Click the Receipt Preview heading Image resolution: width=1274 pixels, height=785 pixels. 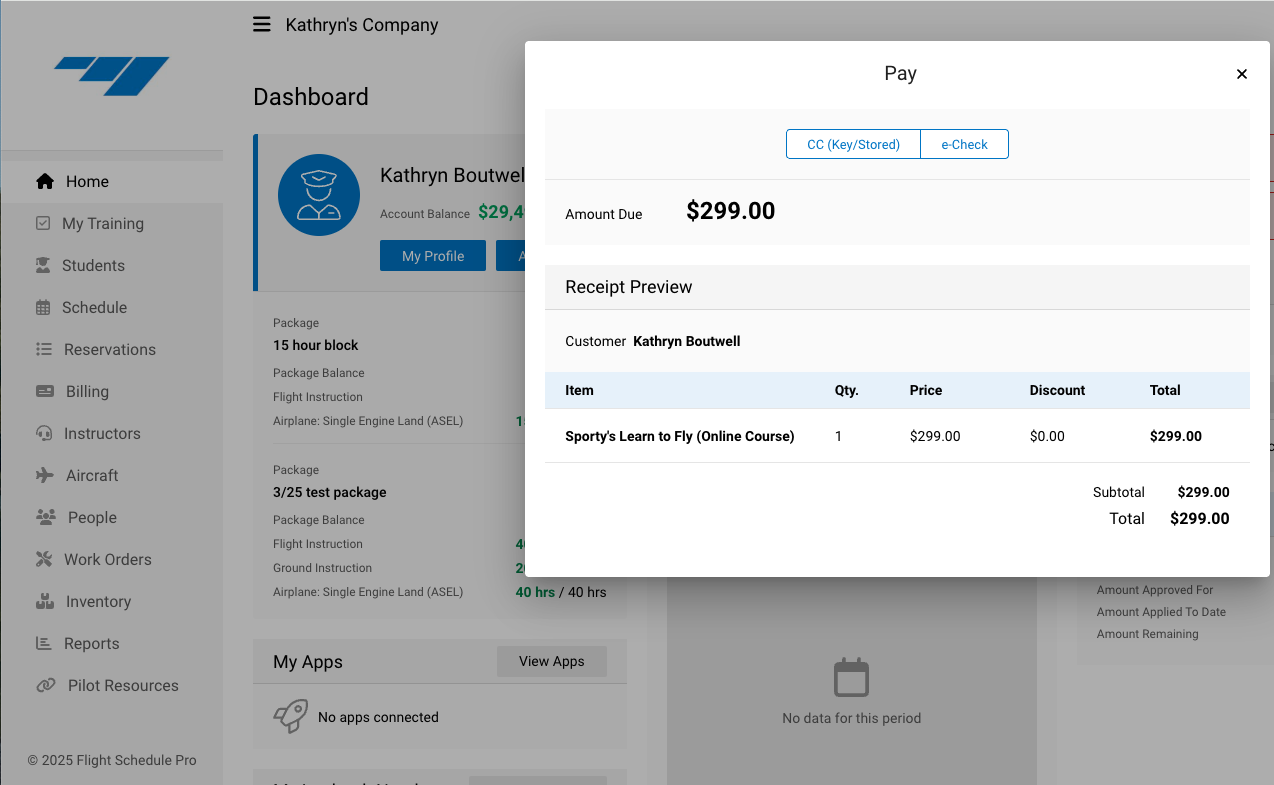click(x=629, y=287)
